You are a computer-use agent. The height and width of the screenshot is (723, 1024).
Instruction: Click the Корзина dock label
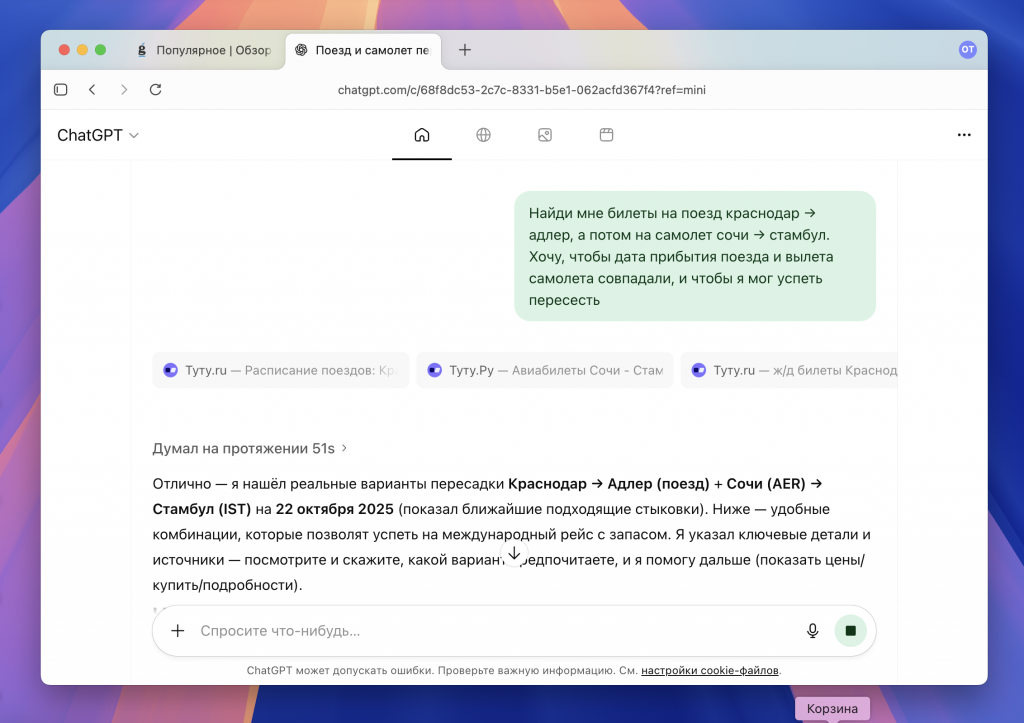click(832, 709)
